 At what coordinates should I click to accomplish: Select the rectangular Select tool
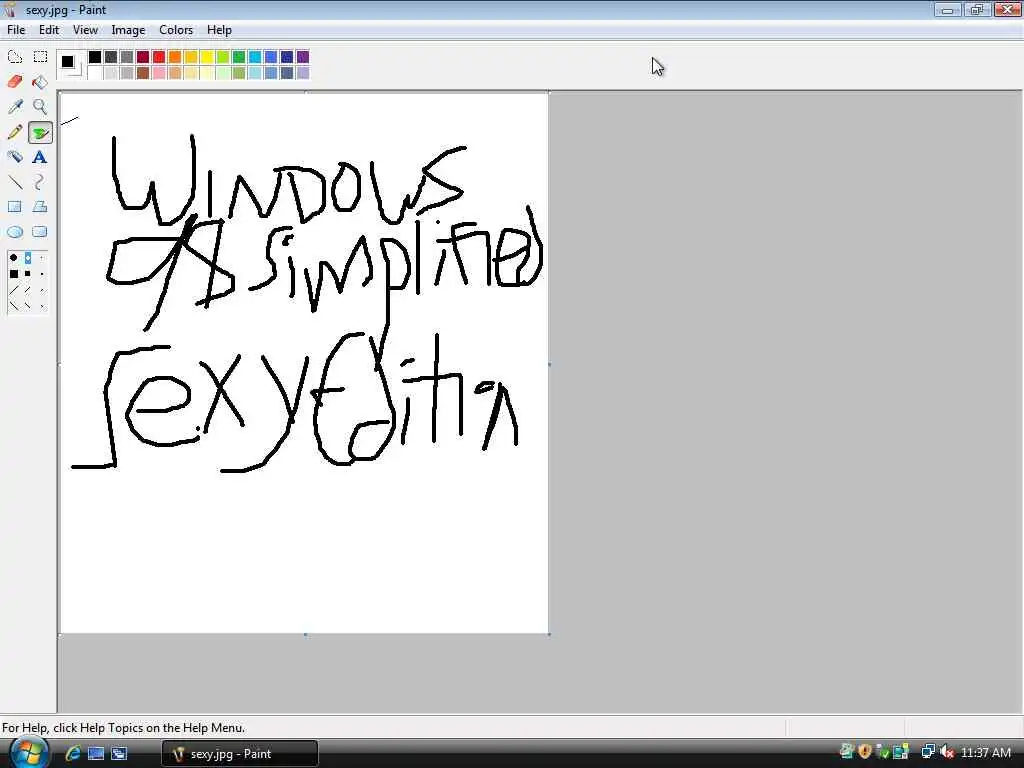point(40,57)
